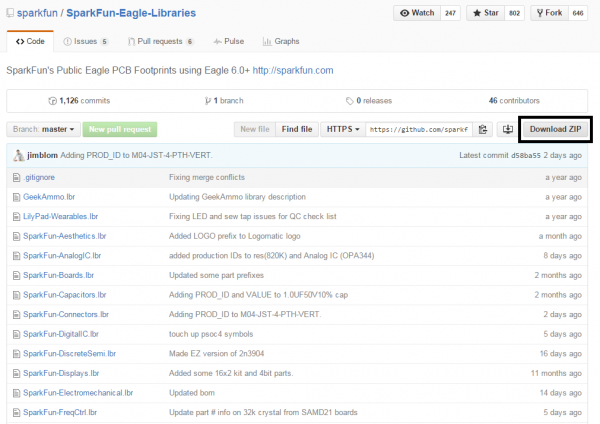This screenshot has width=600, height=424.
Task: Open SparkFun-Capacitors.lbr file
Action: click(65, 295)
